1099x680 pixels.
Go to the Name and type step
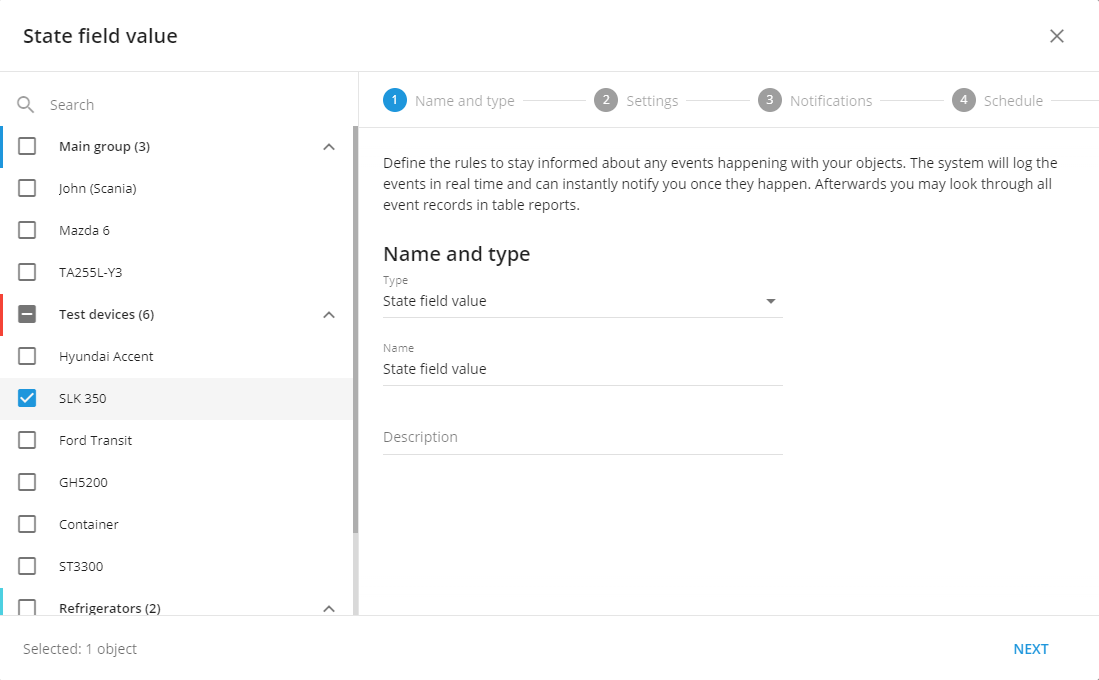pyautogui.click(x=465, y=101)
